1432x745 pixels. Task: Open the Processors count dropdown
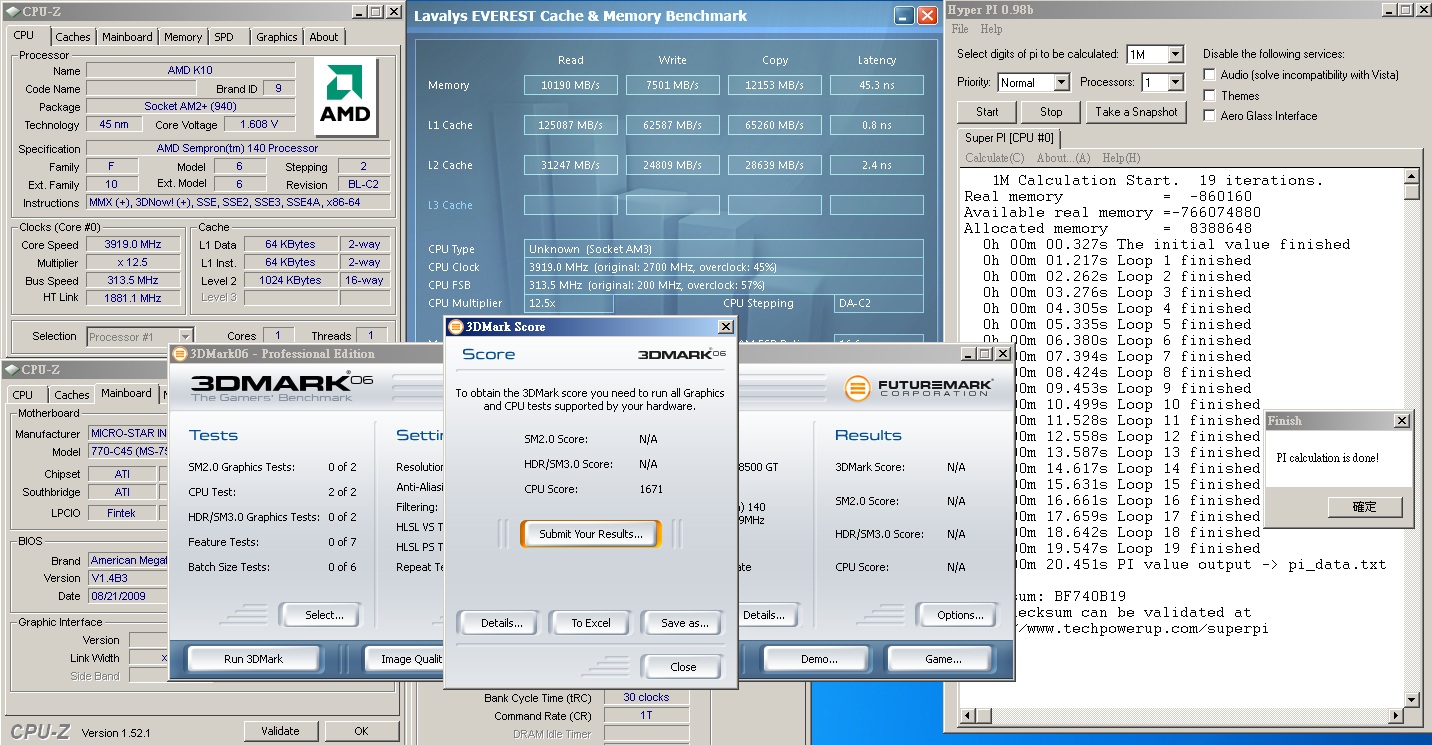(1175, 82)
